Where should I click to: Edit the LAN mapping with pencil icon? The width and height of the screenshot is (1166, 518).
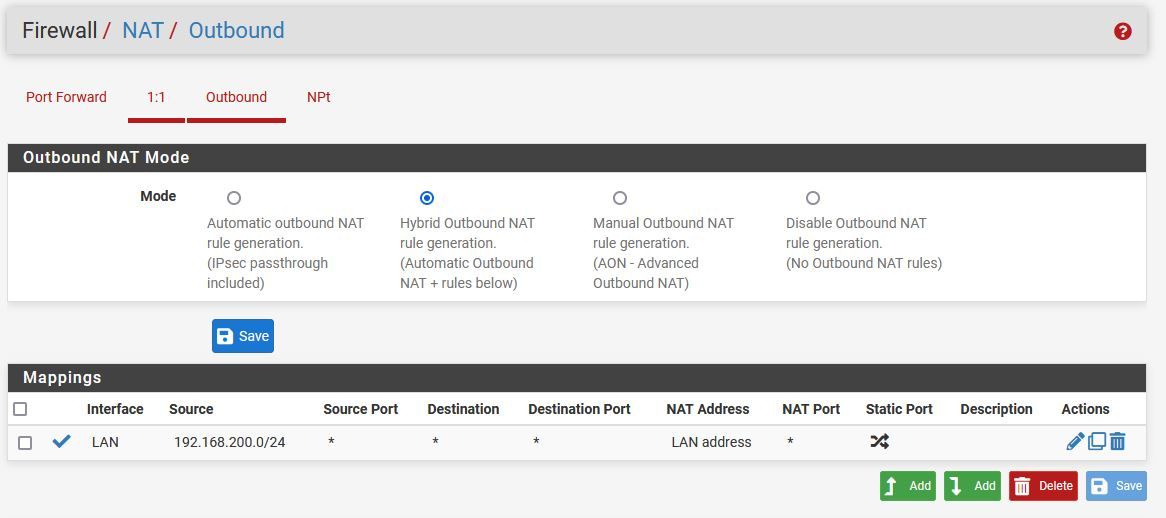[x=1075, y=441]
